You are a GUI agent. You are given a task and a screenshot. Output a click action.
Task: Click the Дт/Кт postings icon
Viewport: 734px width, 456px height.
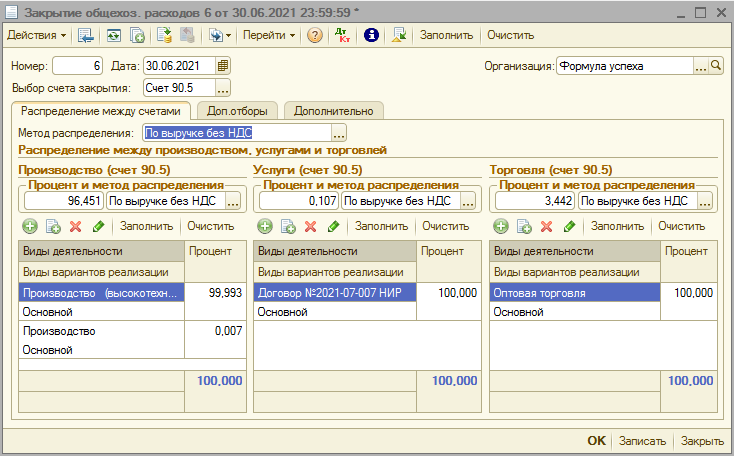tap(343, 35)
